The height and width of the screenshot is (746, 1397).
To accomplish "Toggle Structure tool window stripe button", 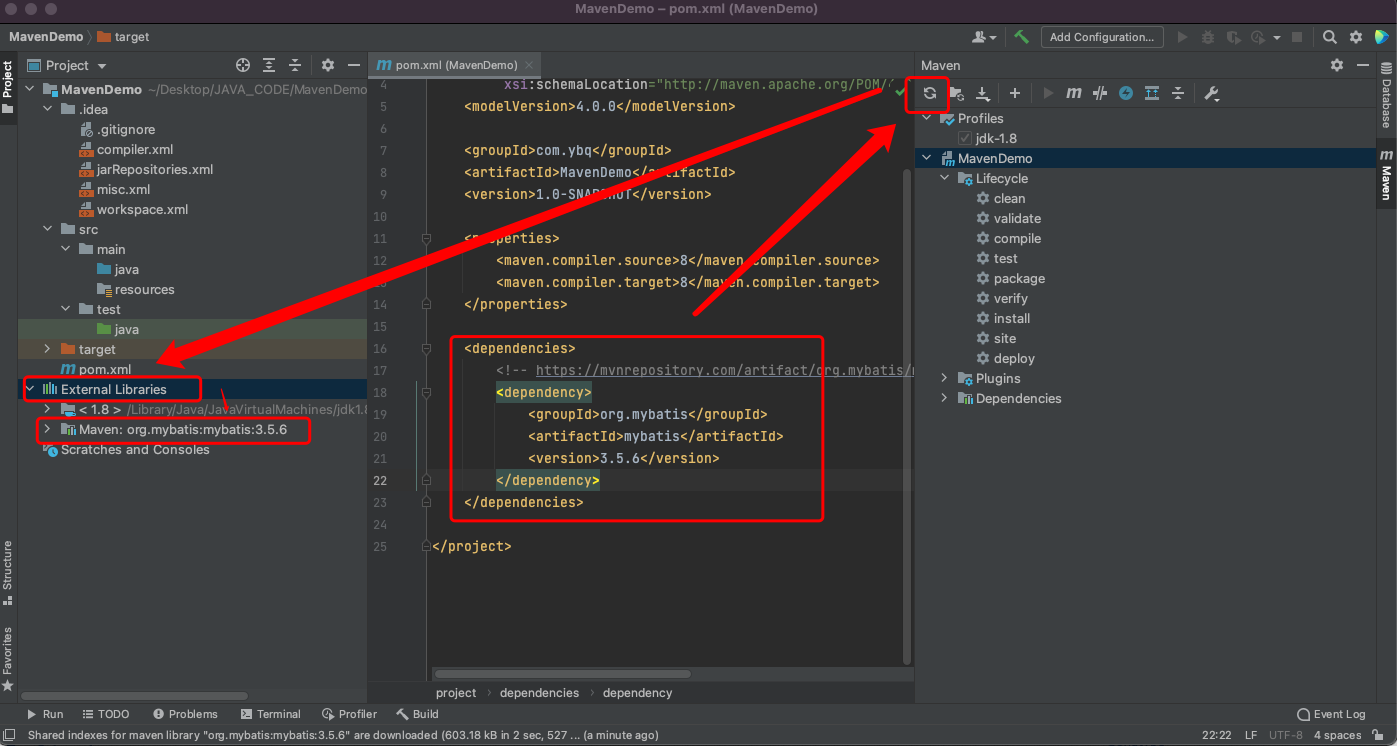I will click(x=8, y=573).
